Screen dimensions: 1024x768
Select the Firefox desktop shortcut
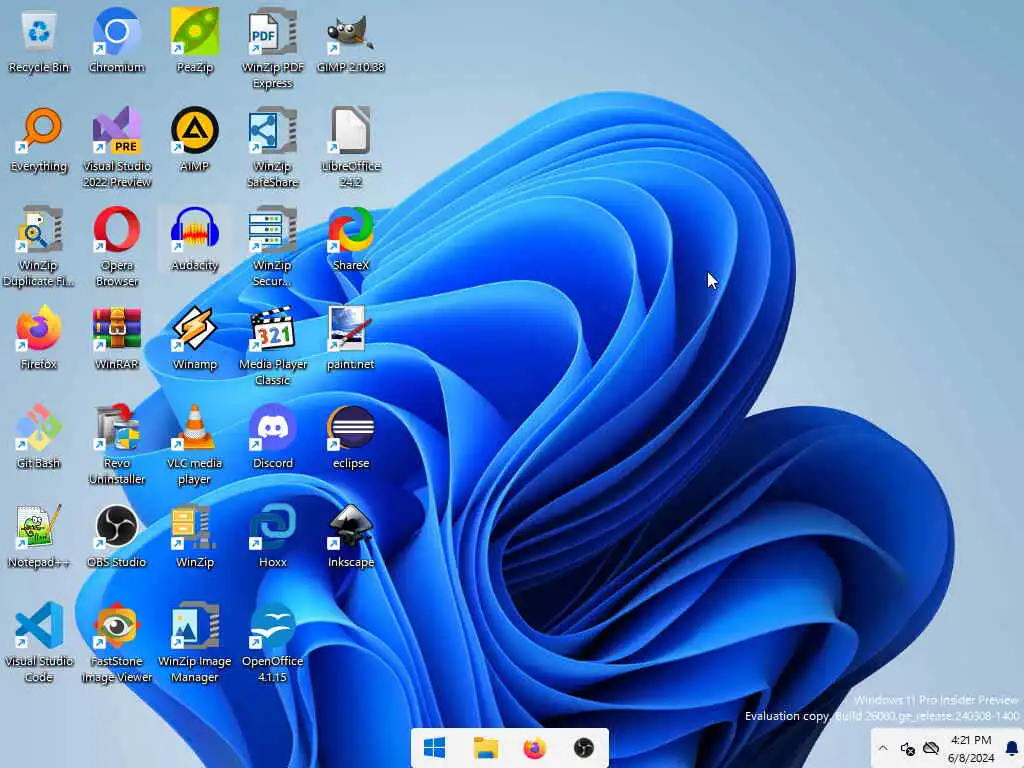click(x=39, y=338)
